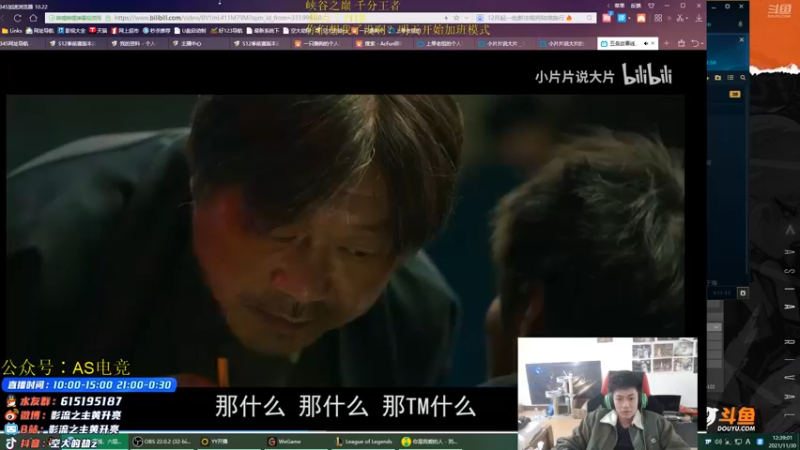The image size is (800, 450).
Task: Open the extensions grid icon
Action: tap(658, 18)
